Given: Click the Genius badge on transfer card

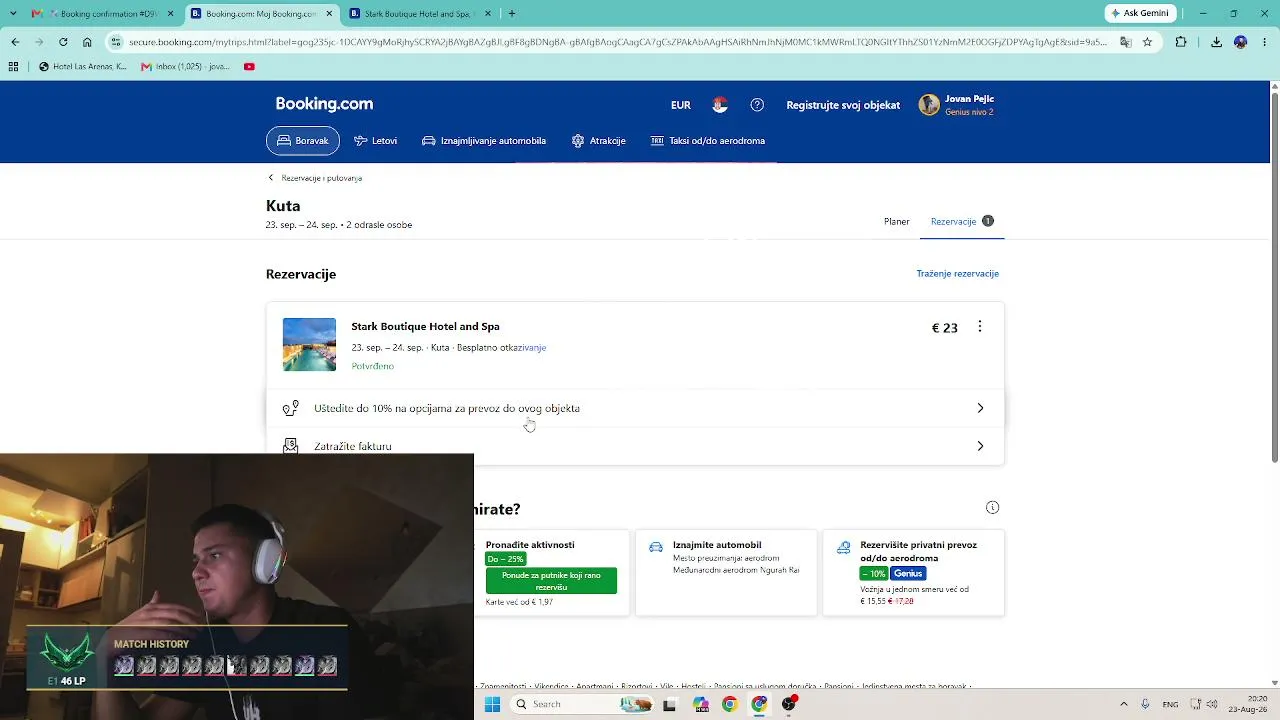Looking at the screenshot, I should click(908, 574).
